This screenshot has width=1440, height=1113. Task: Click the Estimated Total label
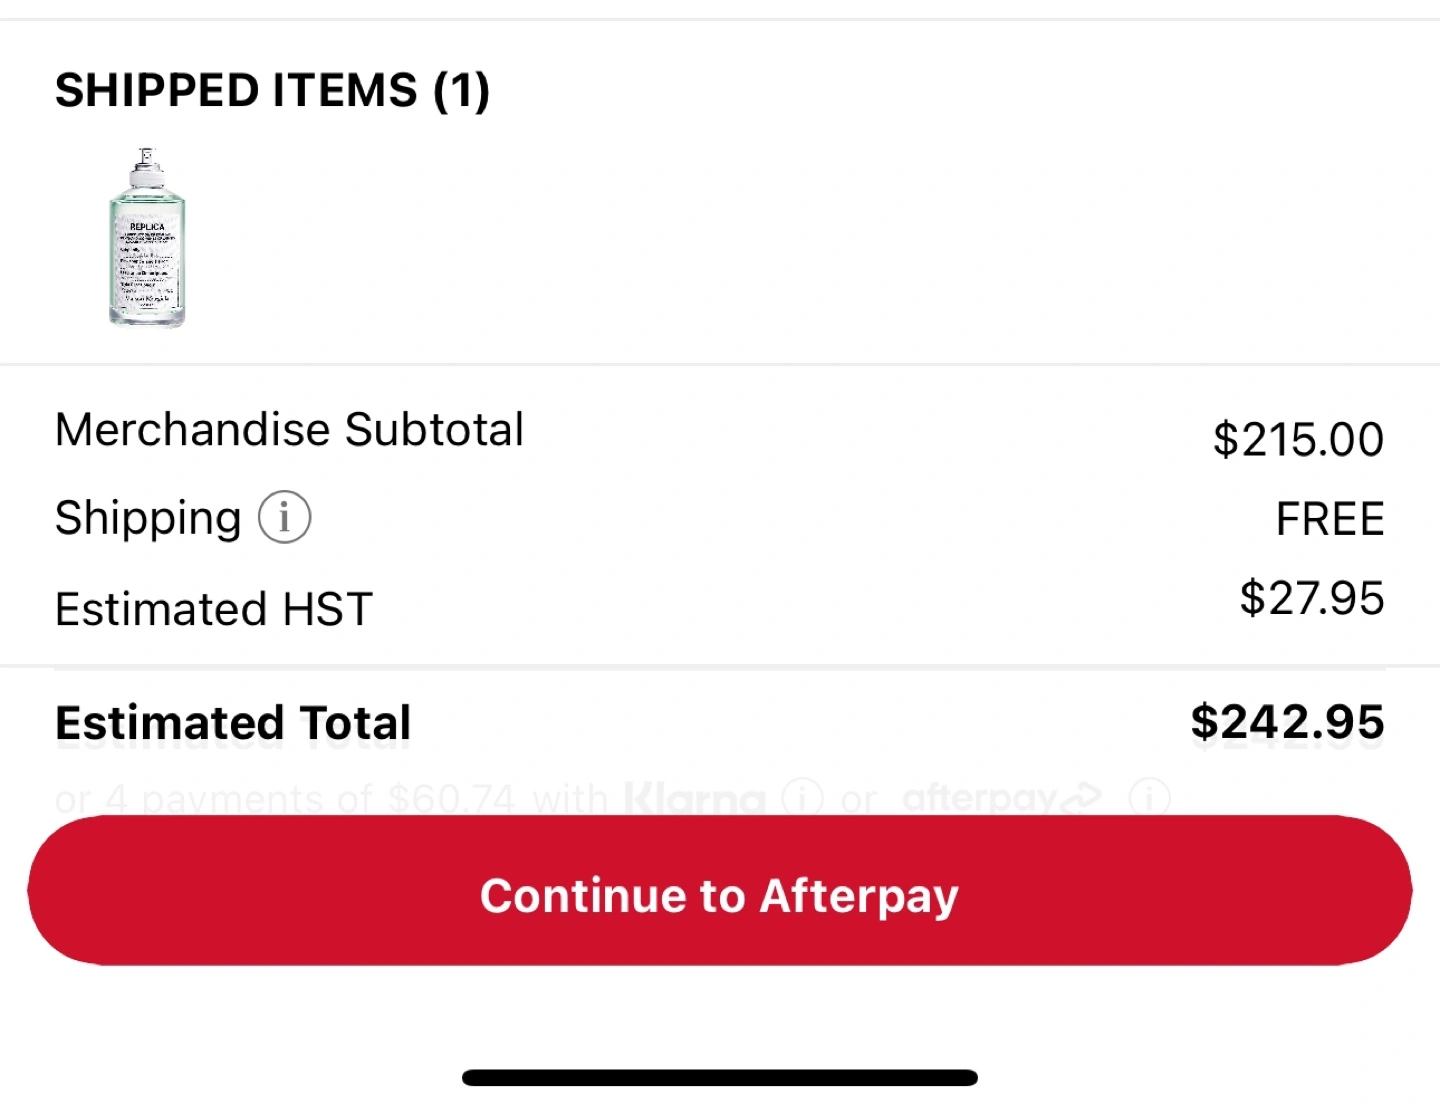[x=233, y=723]
